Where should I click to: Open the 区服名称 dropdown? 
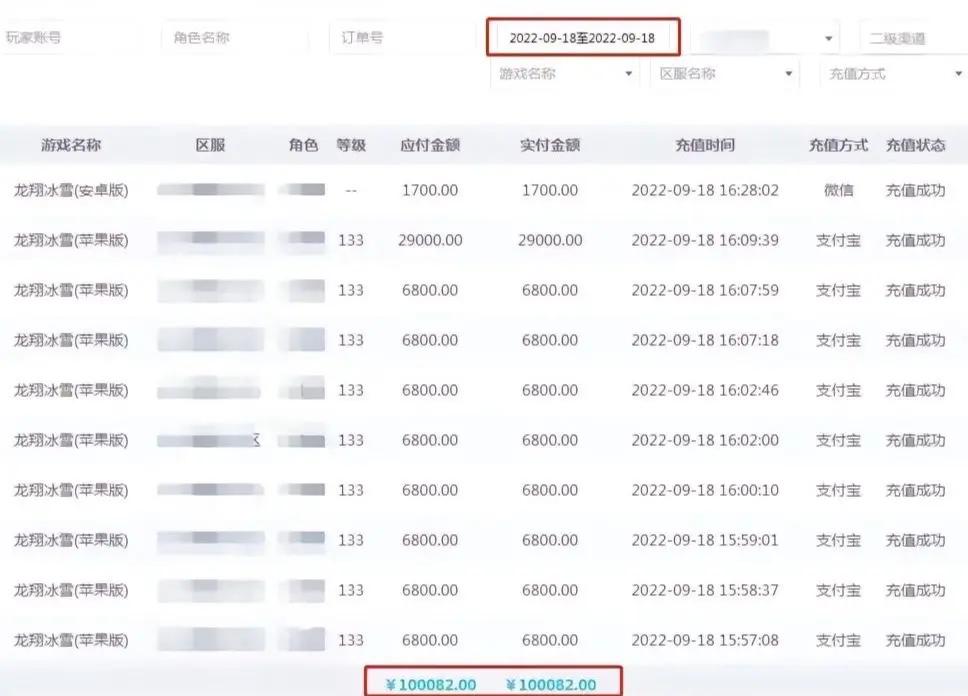pos(723,74)
